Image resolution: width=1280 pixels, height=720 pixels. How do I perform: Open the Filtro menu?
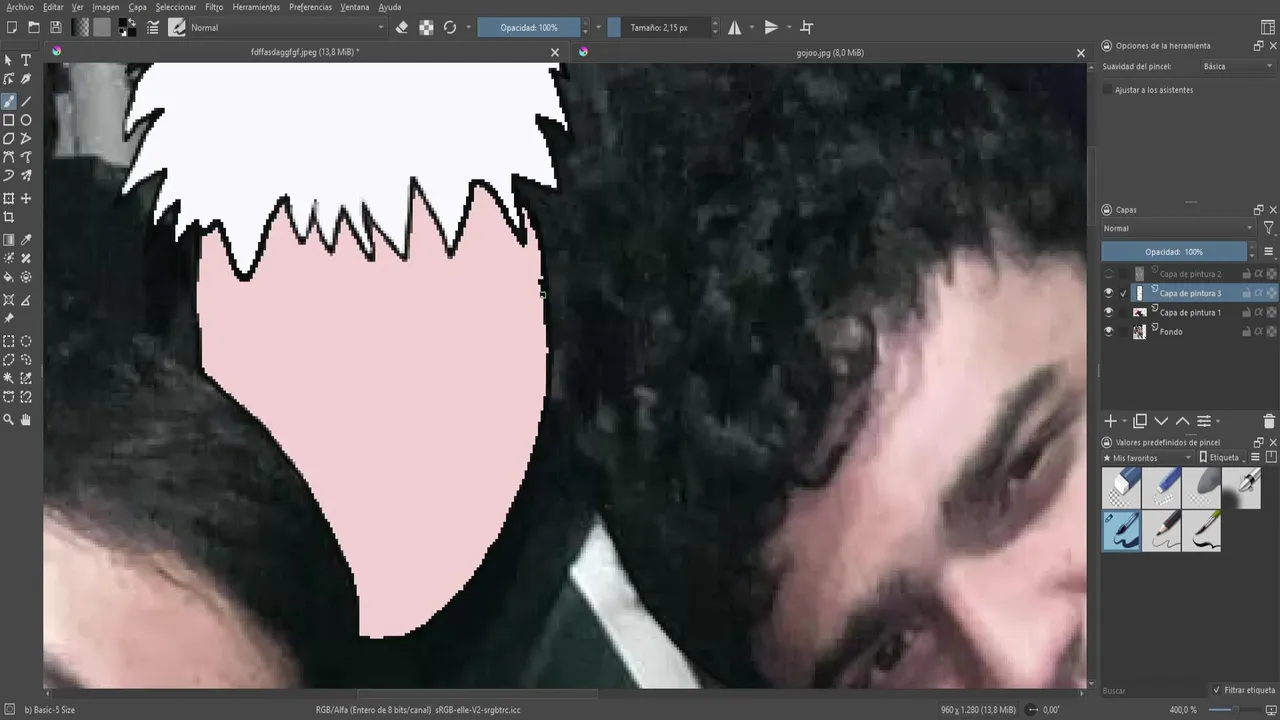[x=214, y=7]
